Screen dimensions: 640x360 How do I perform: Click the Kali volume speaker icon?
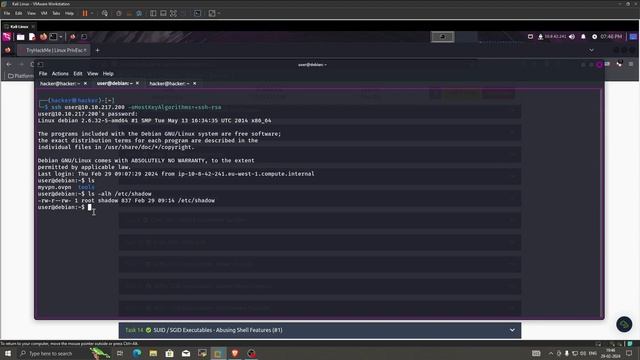[x=572, y=37]
